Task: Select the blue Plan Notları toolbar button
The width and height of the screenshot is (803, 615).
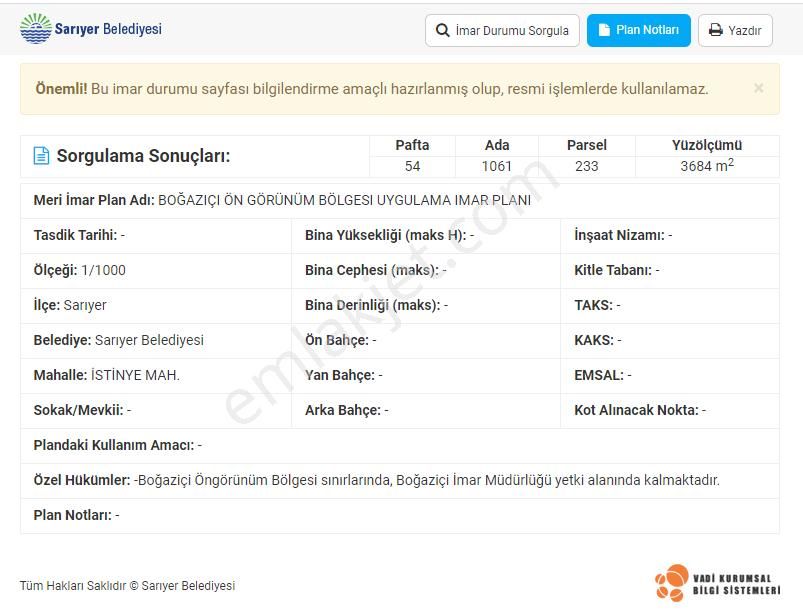Action: (x=638, y=30)
